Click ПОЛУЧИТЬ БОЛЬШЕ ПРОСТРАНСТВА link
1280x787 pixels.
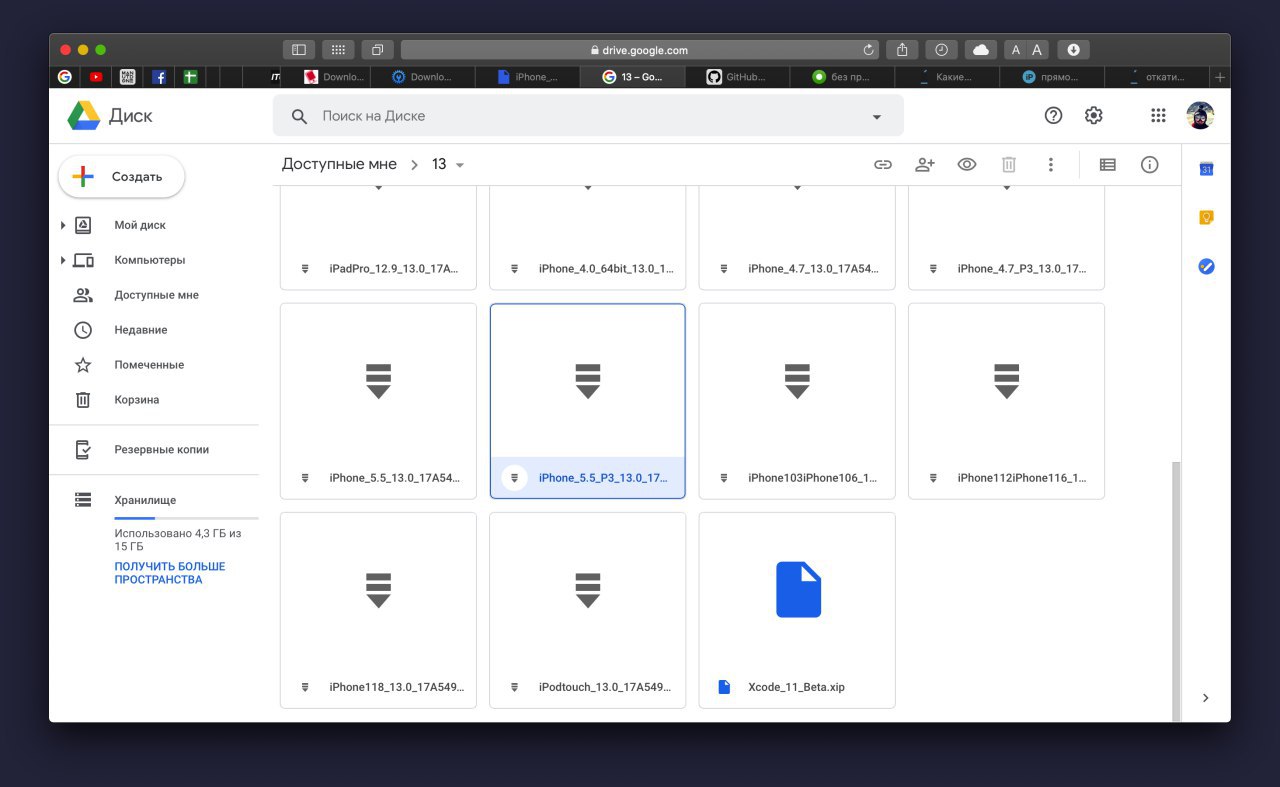click(x=170, y=573)
